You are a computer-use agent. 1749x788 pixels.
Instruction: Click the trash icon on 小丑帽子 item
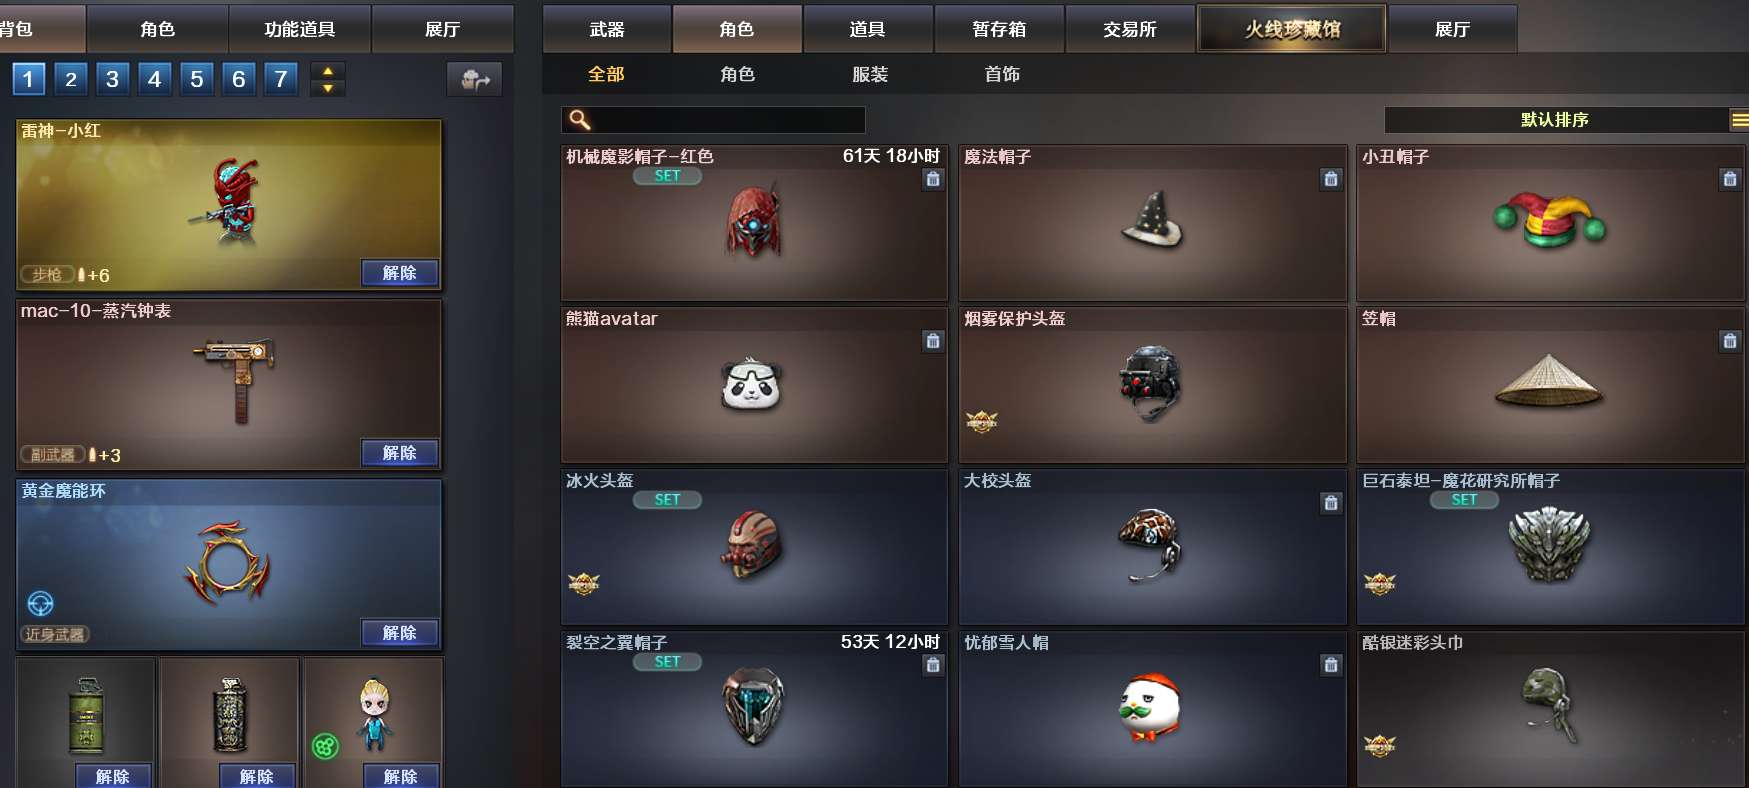1730,179
